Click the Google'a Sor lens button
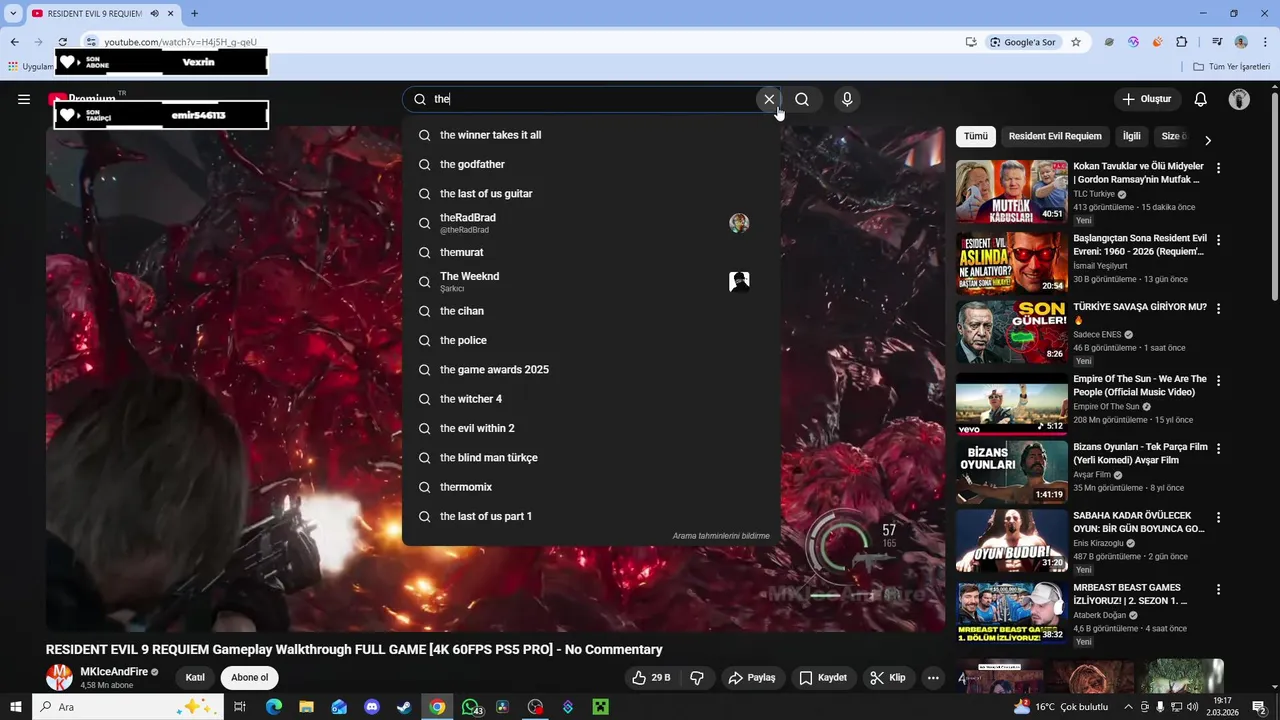 tap(1023, 42)
